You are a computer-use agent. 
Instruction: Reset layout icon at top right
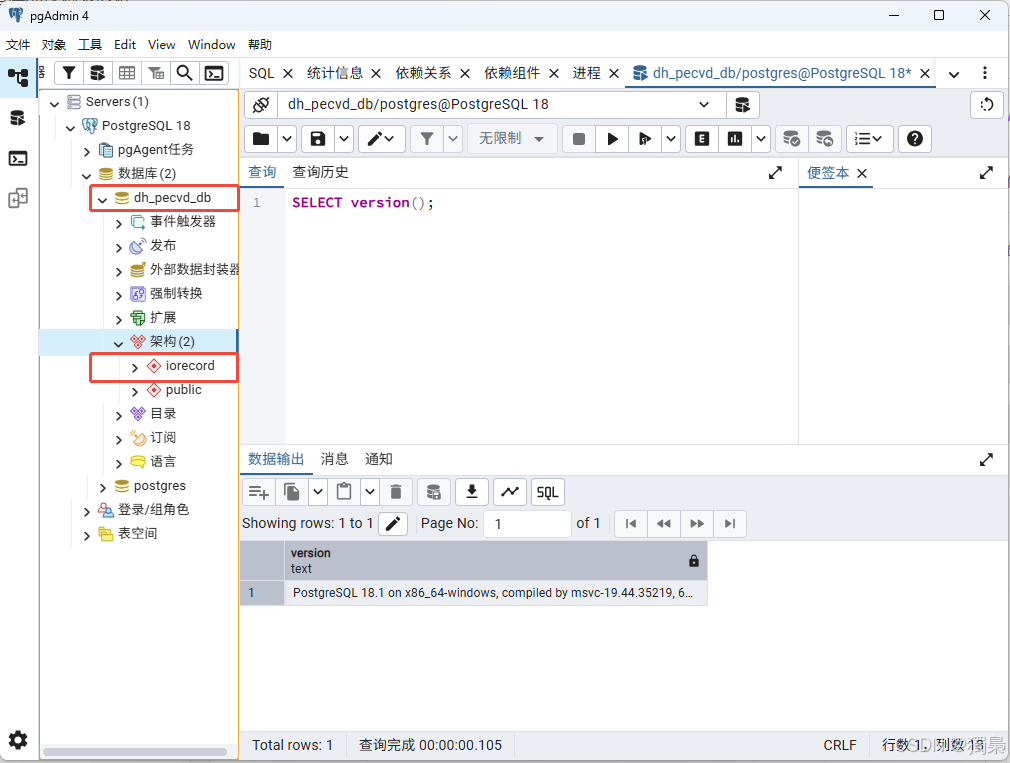point(987,105)
